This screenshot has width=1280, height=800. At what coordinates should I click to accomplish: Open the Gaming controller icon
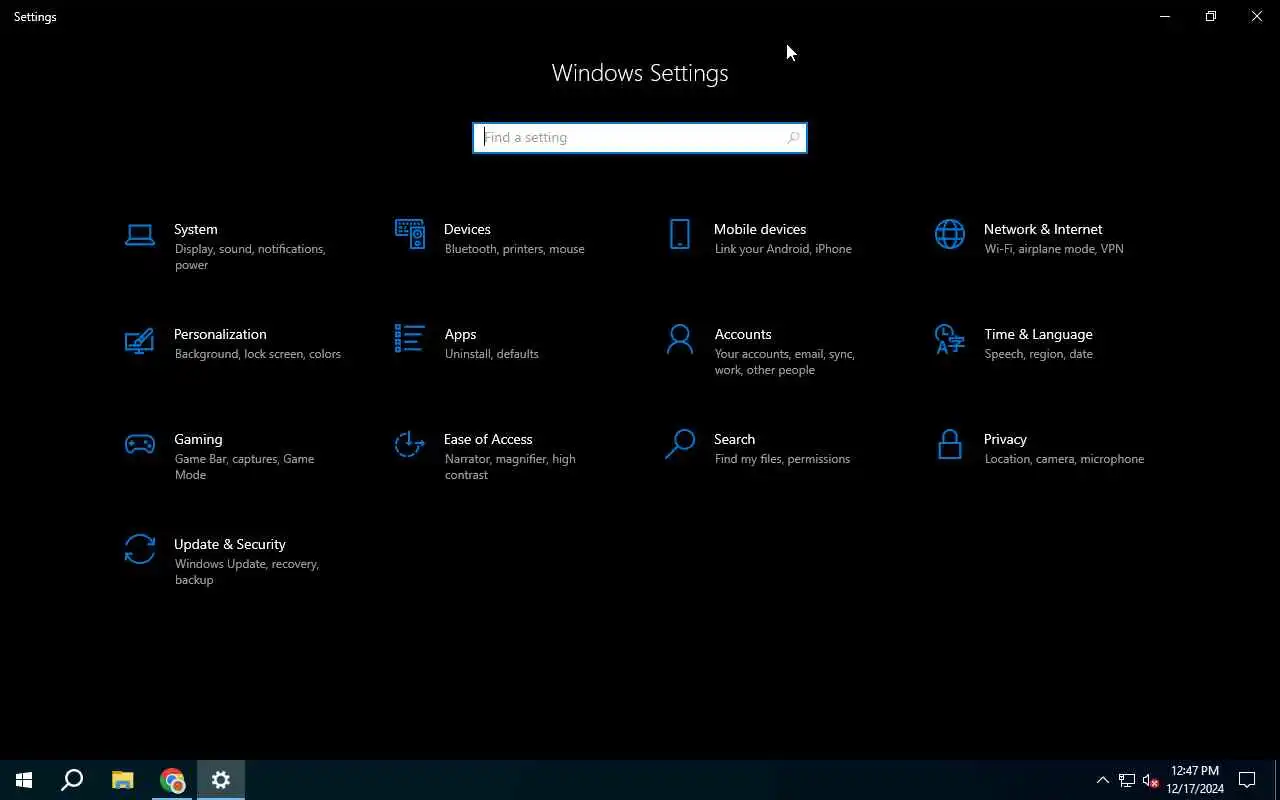pyautogui.click(x=140, y=444)
